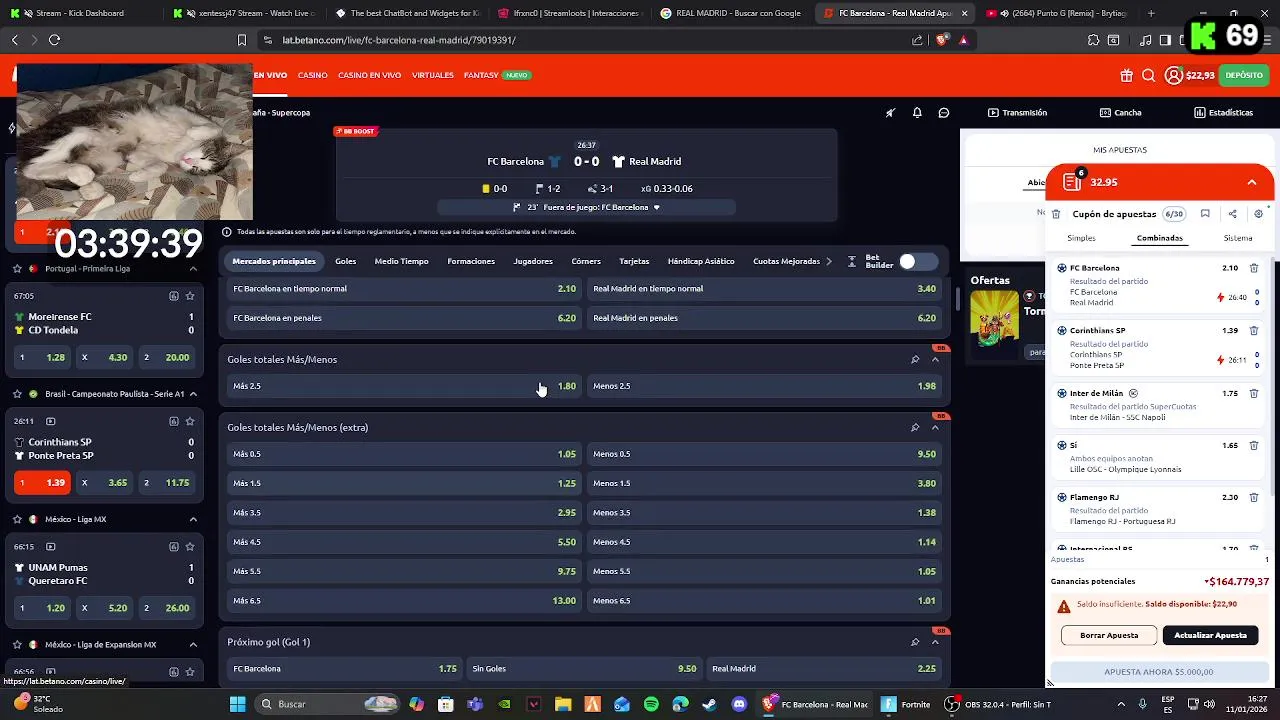Open the Hándicap Asiático market tab

[x=701, y=261]
